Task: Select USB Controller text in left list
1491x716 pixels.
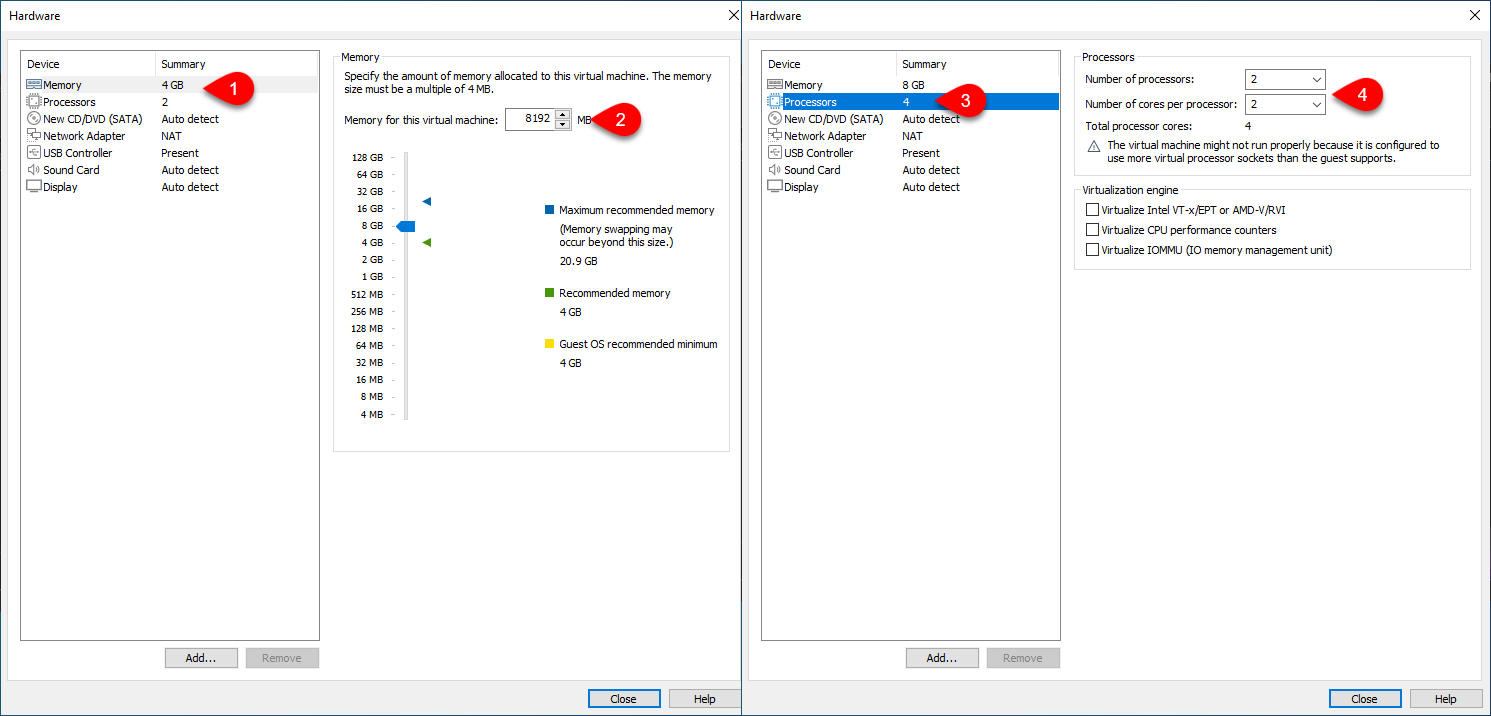Action: coord(78,153)
